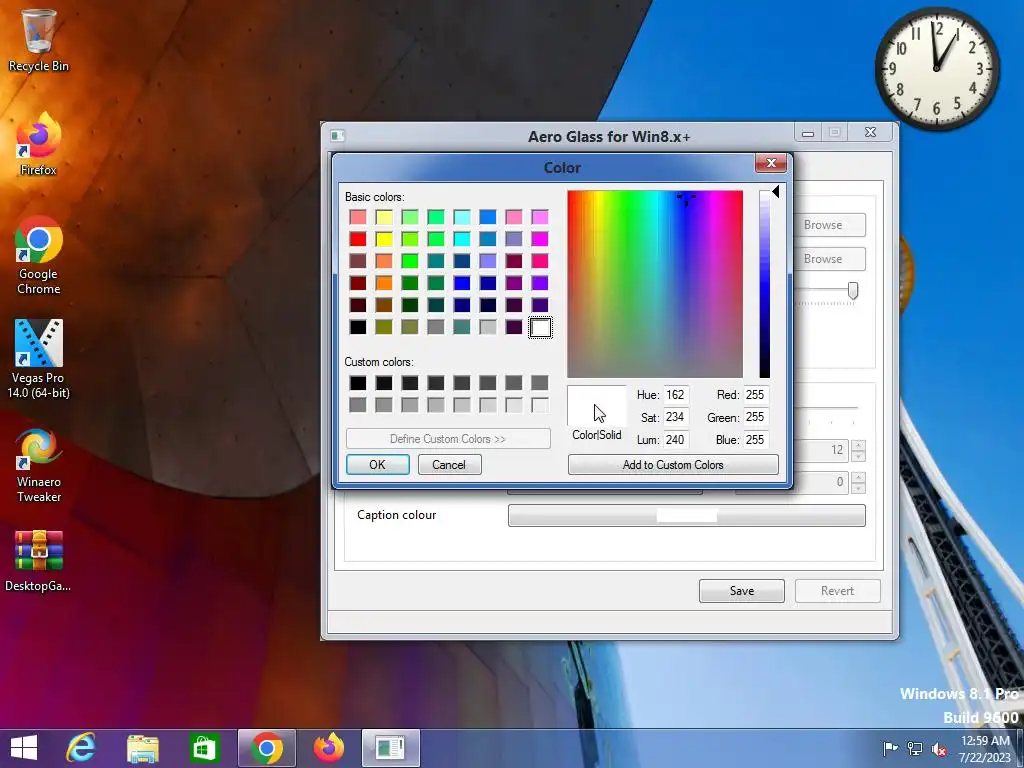Click the first Browse button in Aero Glass
This screenshot has width=1024, height=768.
click(829, 225)
